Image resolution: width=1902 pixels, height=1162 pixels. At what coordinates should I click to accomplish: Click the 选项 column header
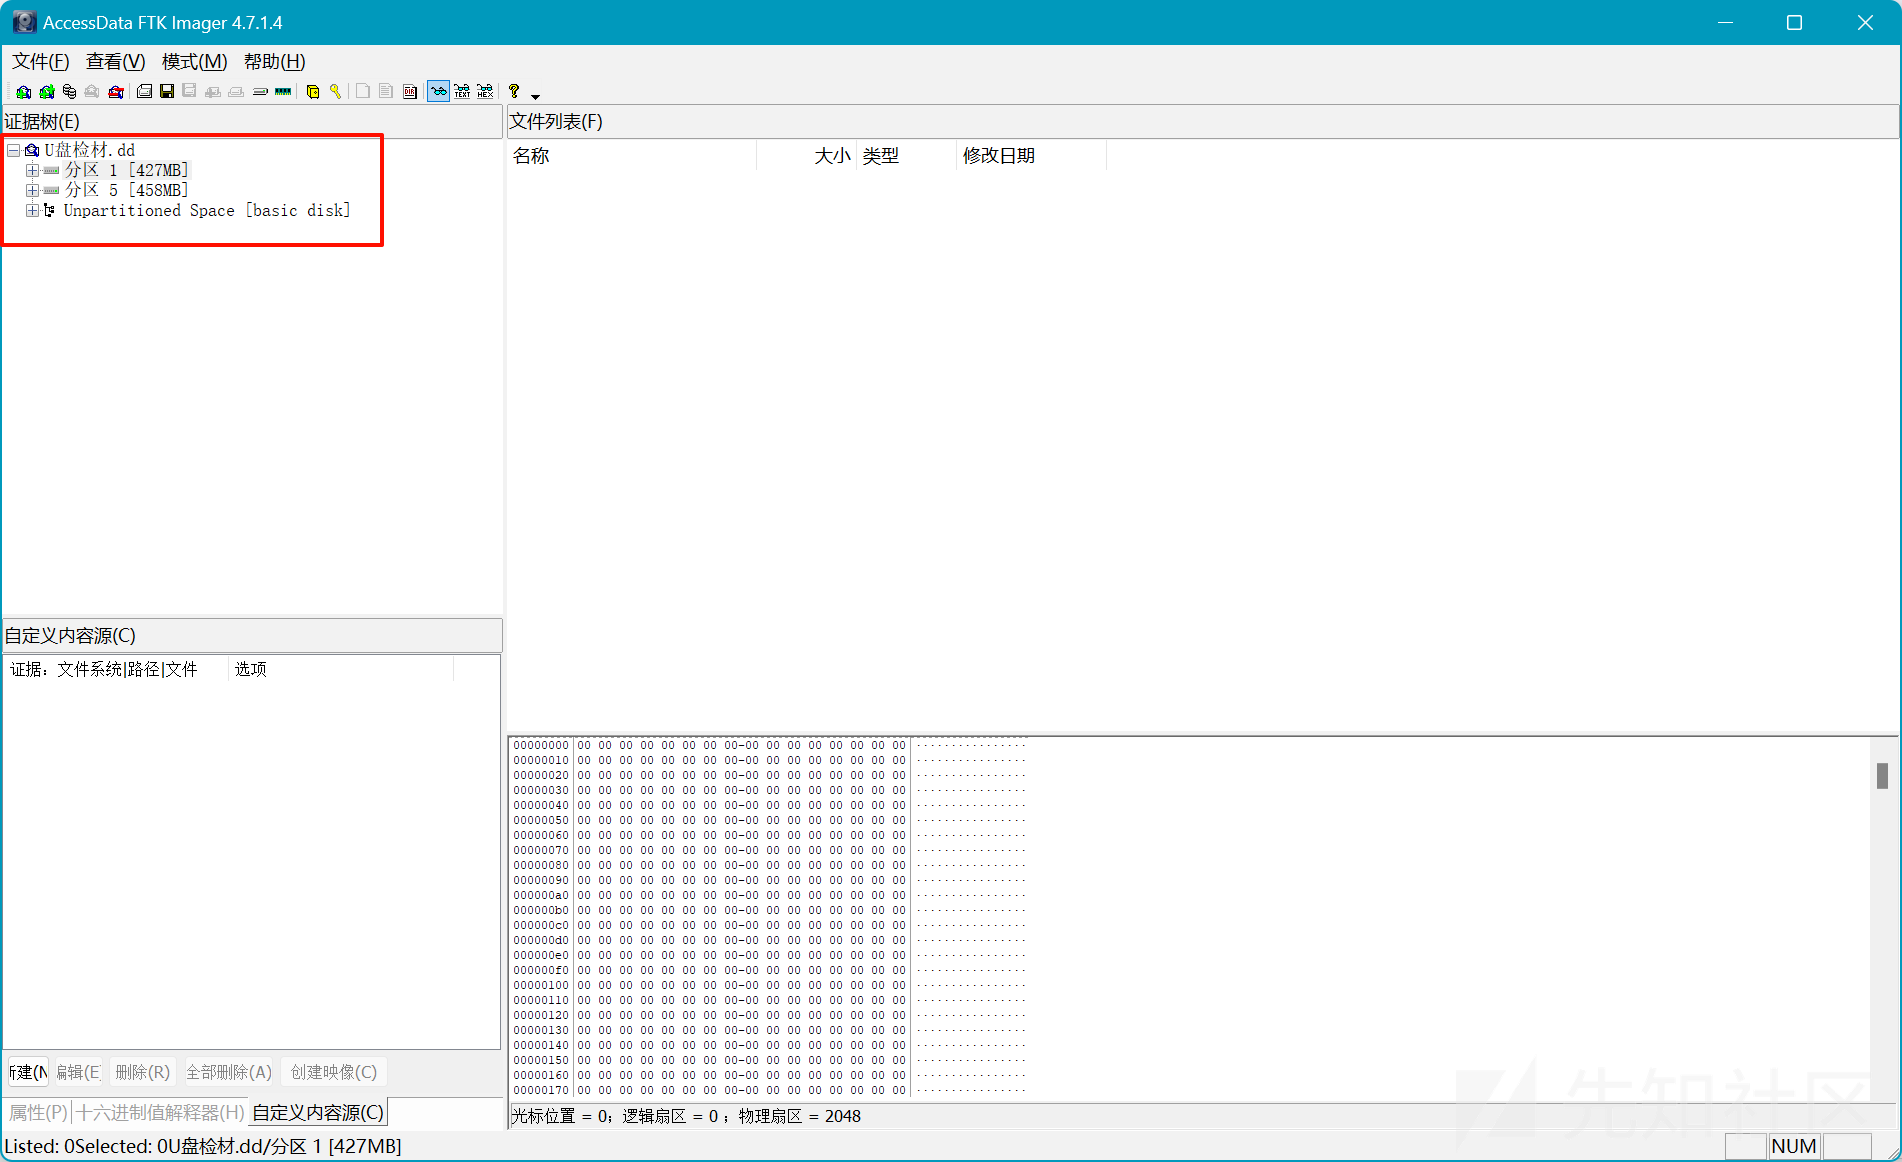click(340, 669)
